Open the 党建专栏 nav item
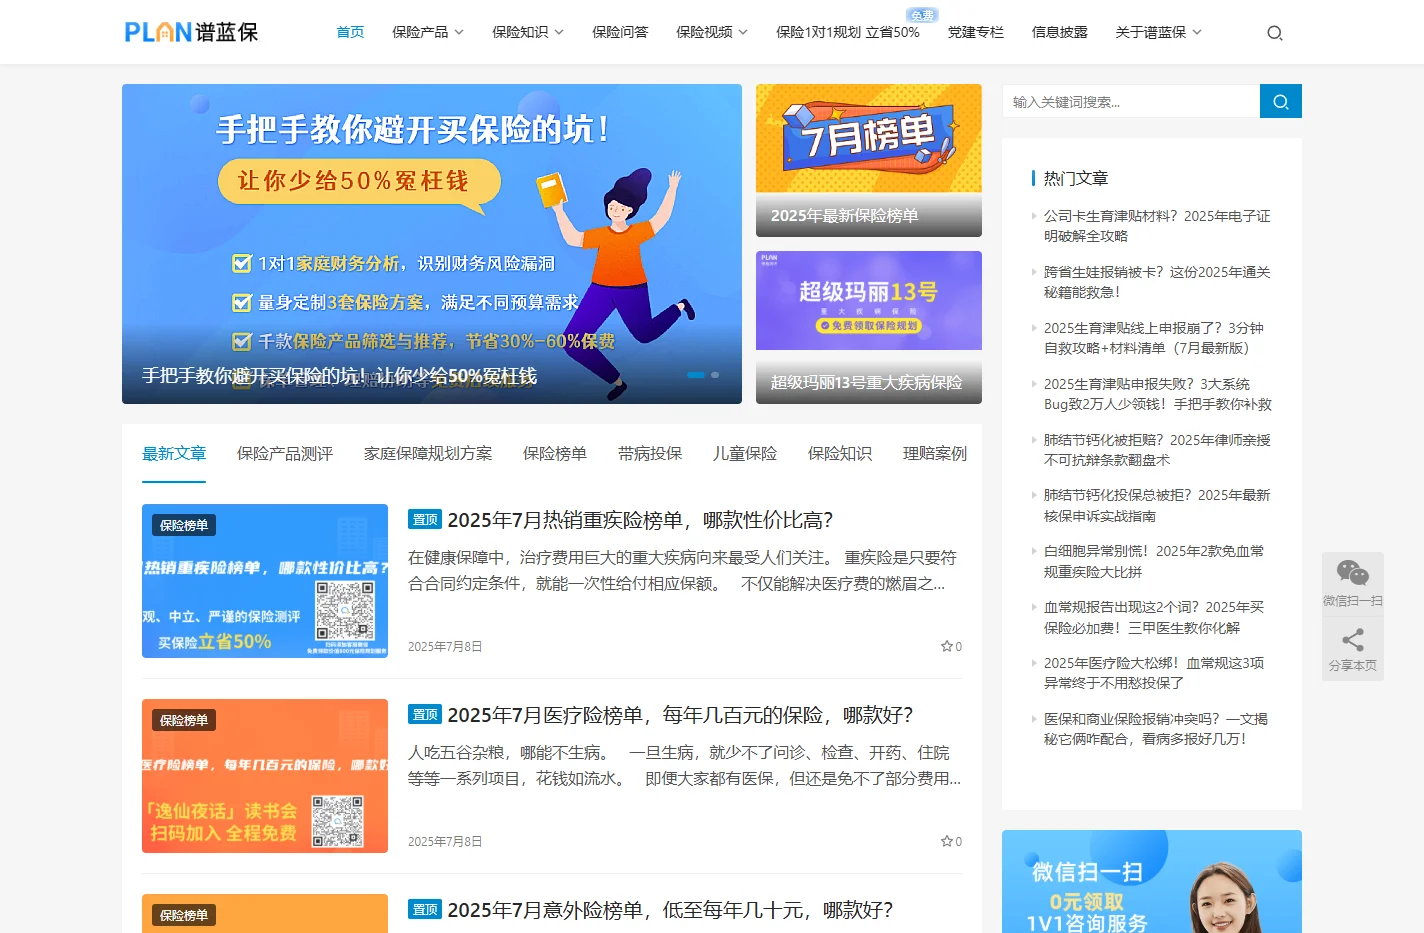 coord(976,32)
